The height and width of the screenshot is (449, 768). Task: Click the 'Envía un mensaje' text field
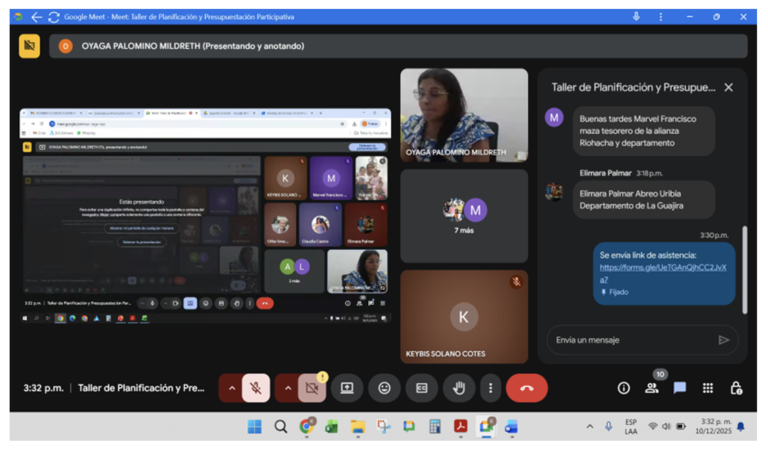pos(630,340)
